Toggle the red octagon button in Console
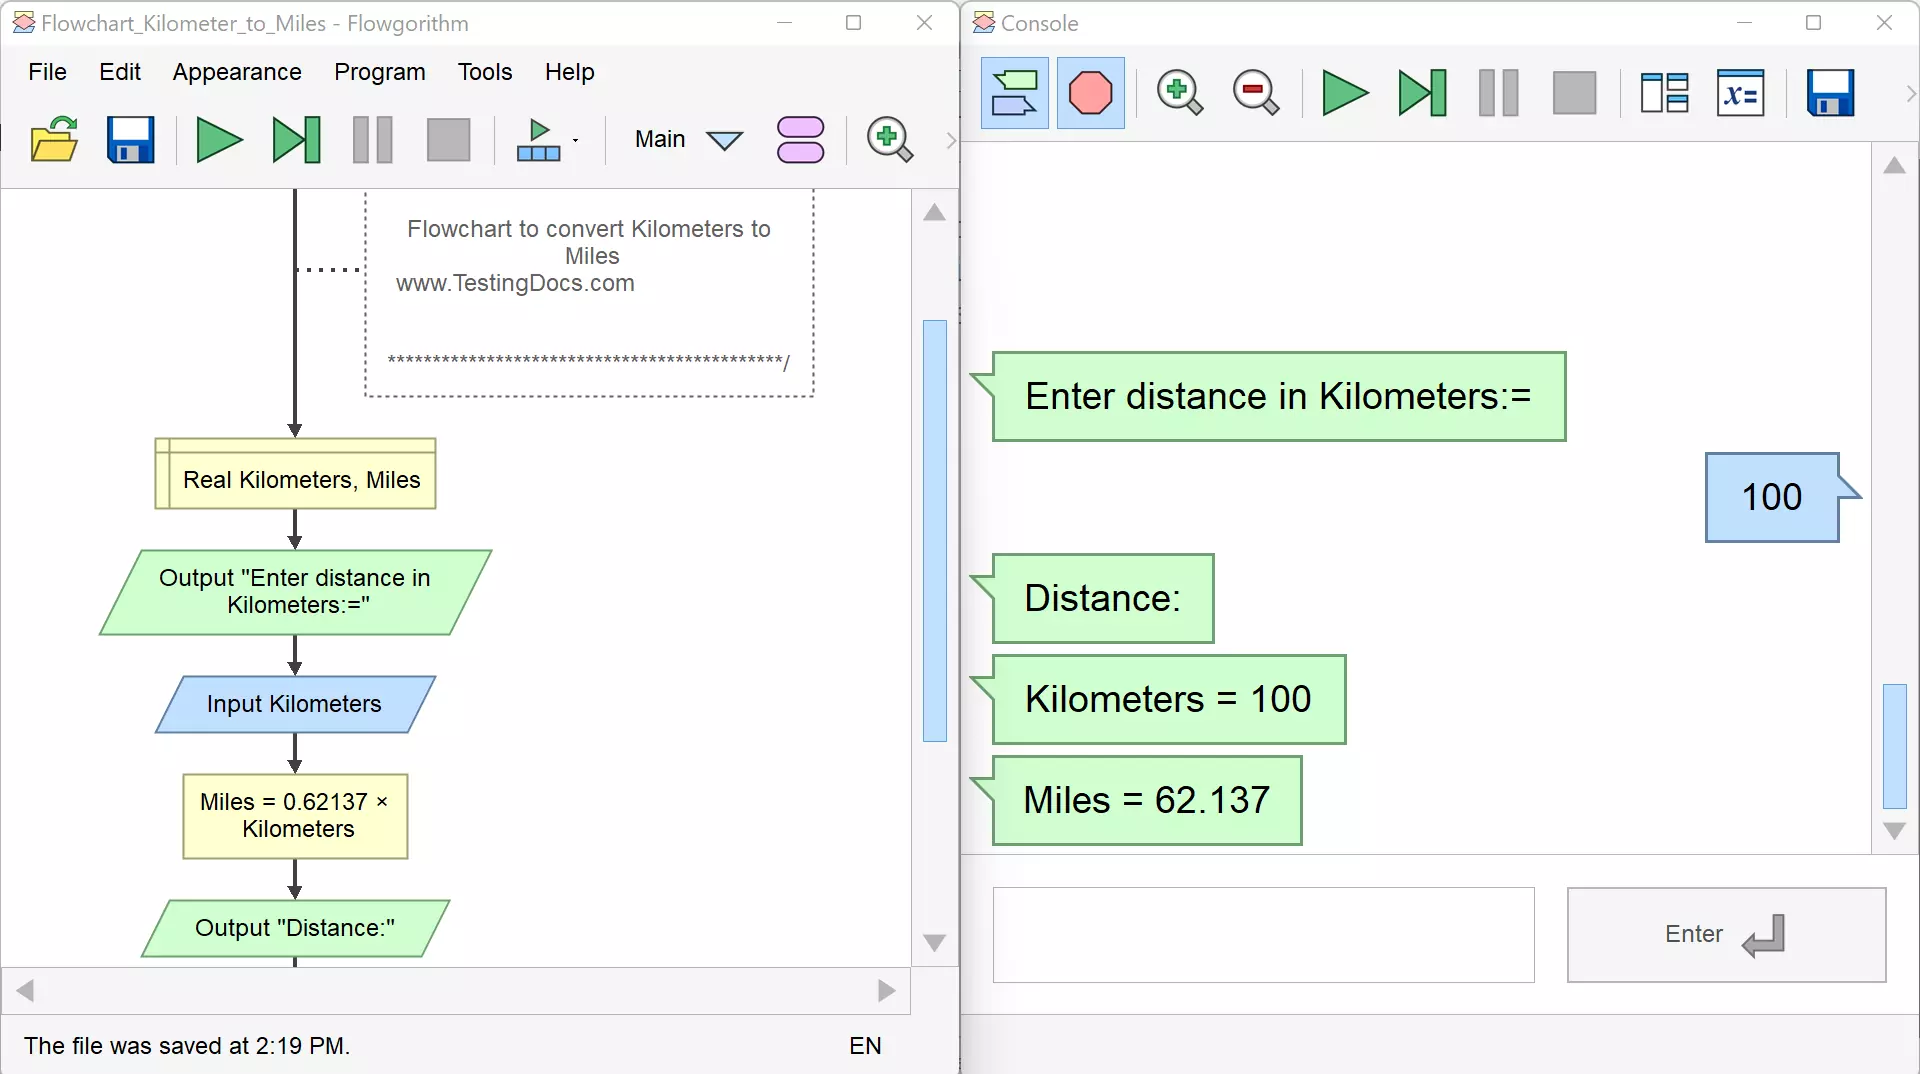The width and height of the screenshot is (1920, 1074). (1090, 94)
